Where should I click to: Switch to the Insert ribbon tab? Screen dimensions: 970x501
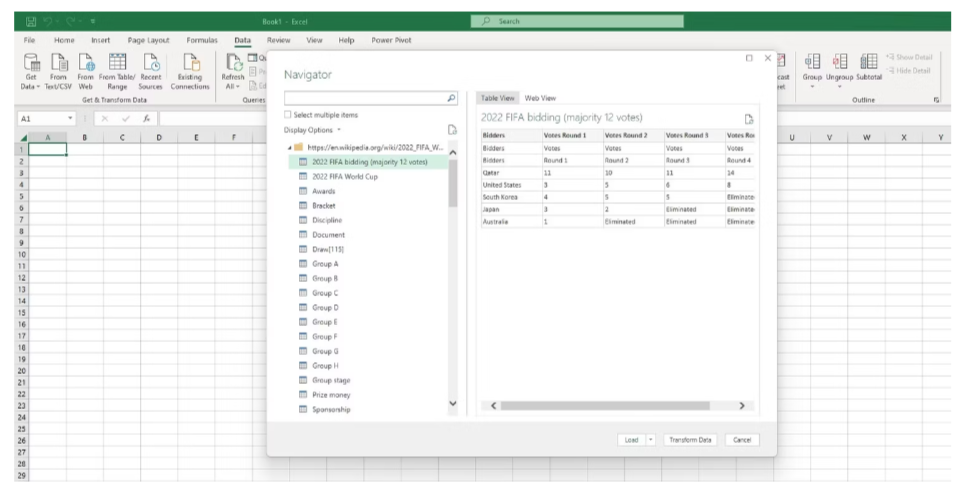point(100,40)
